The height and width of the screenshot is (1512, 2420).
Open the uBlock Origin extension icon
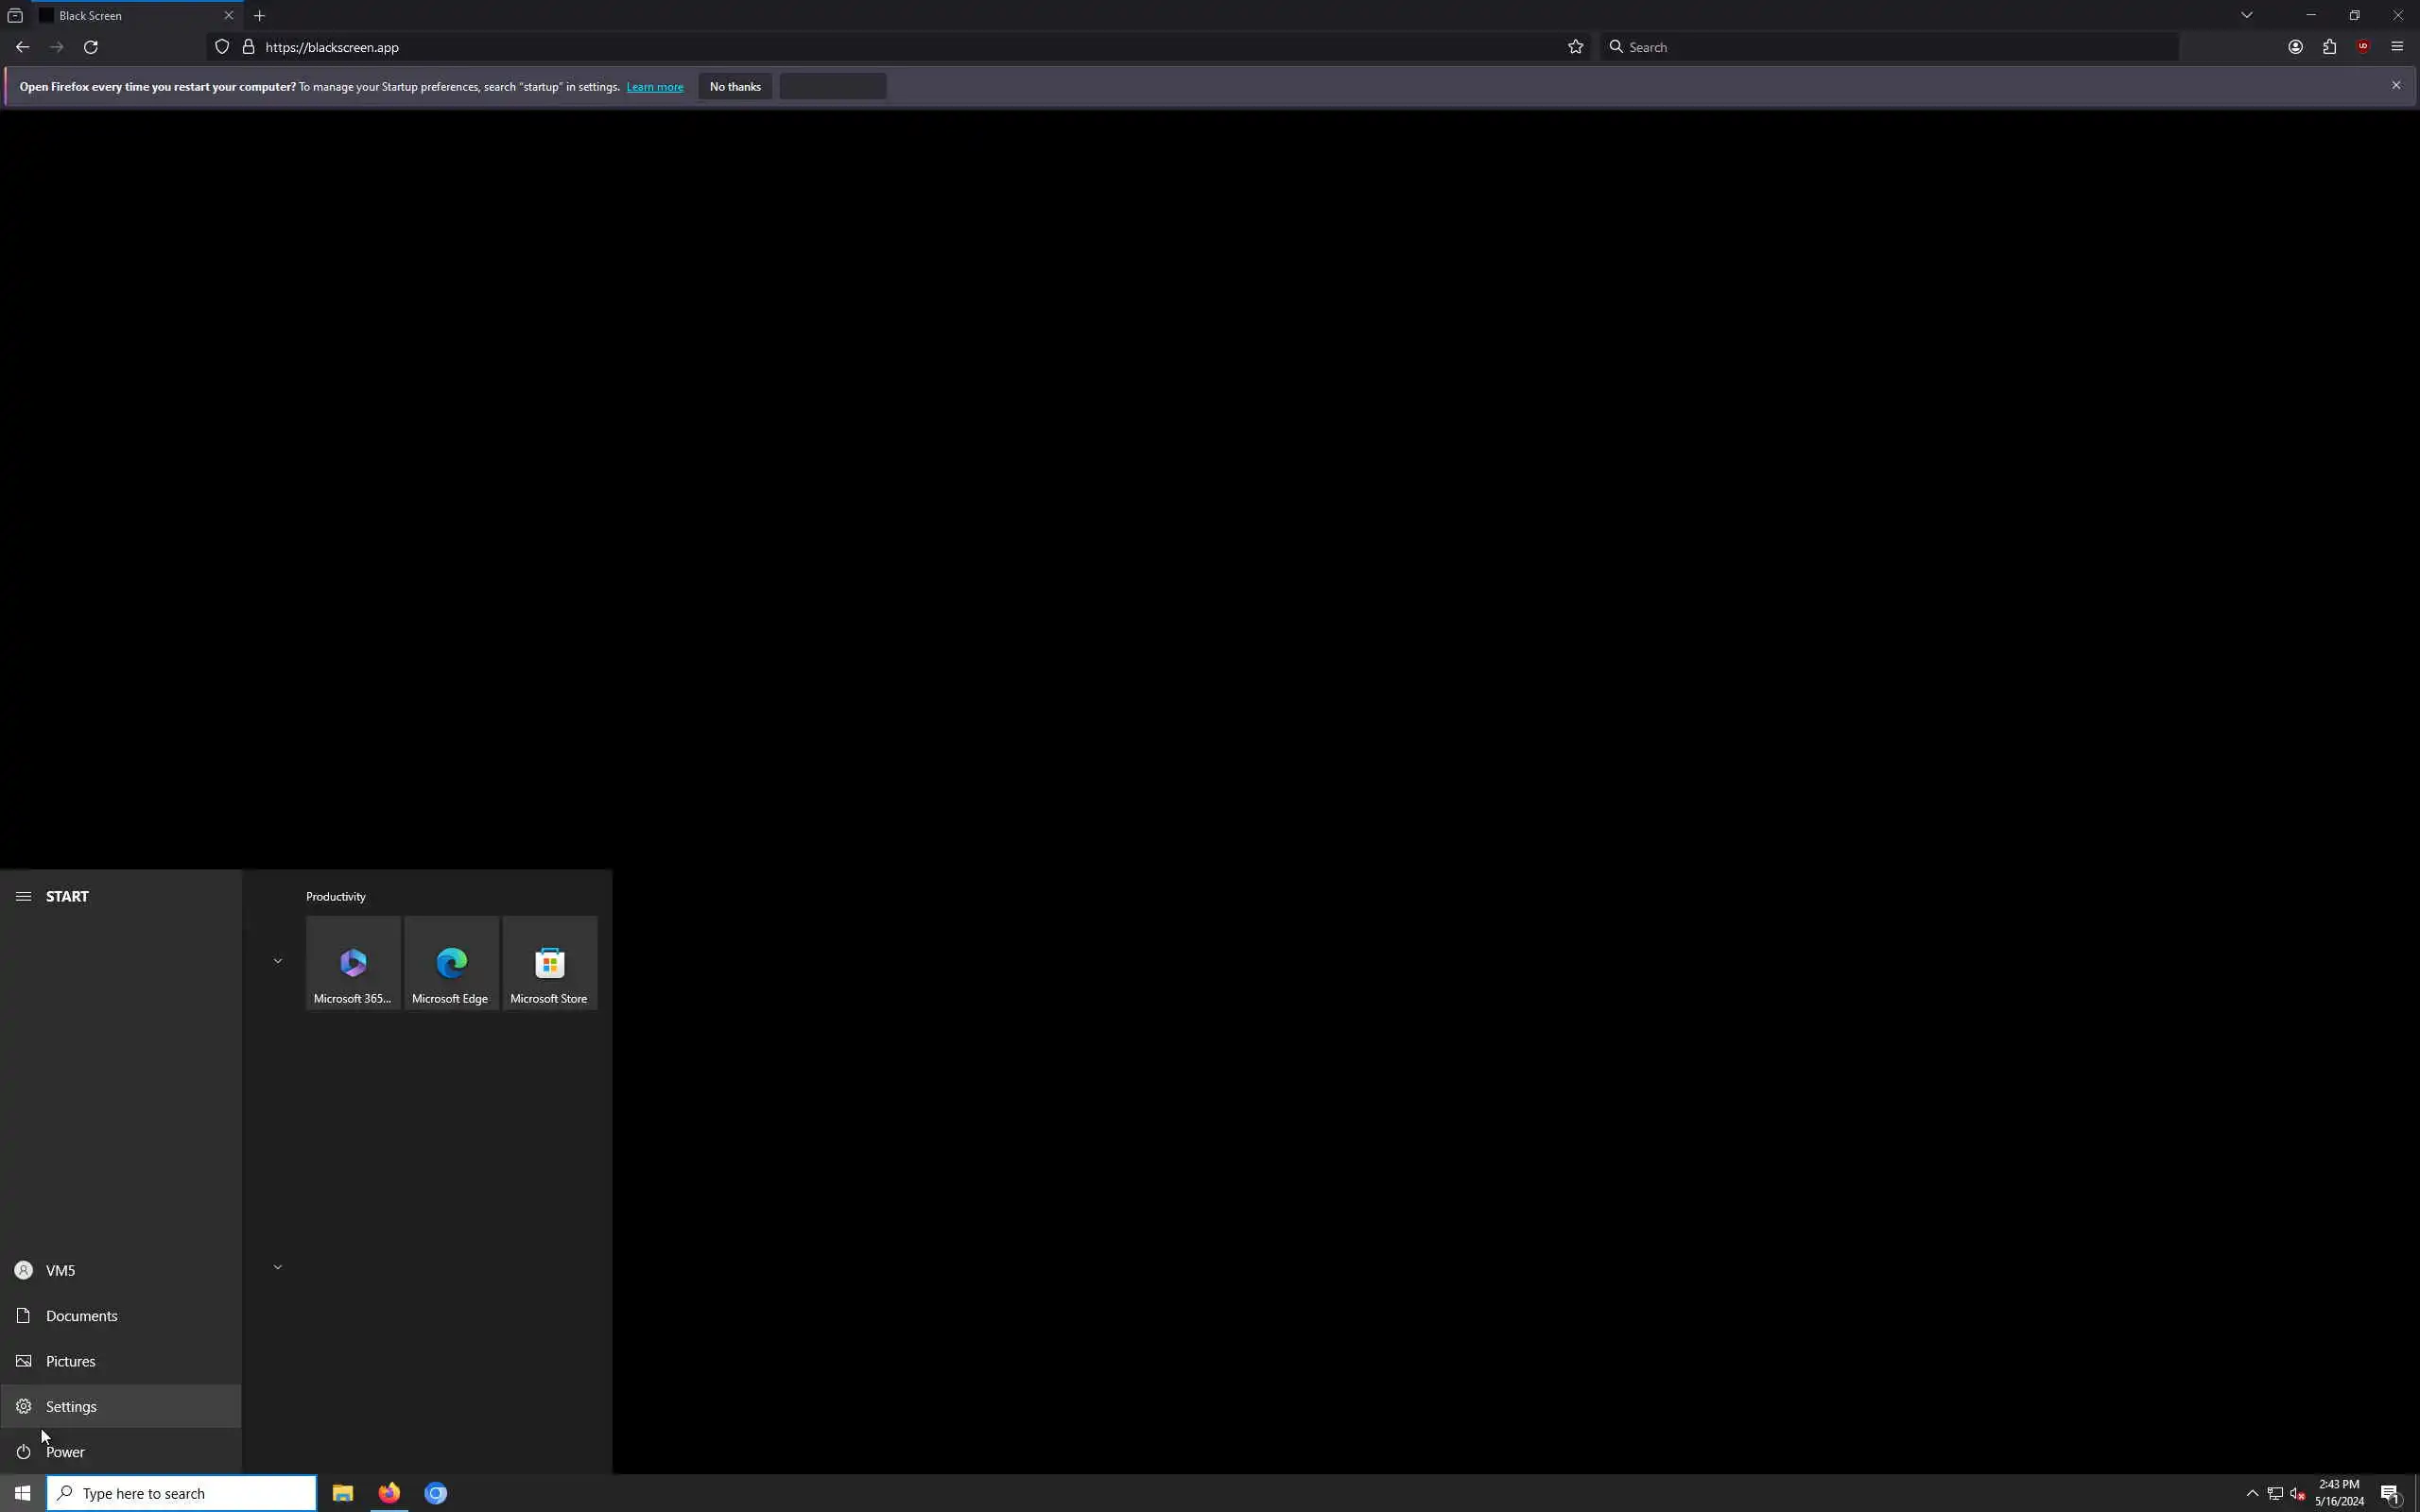click(2363, 47)
